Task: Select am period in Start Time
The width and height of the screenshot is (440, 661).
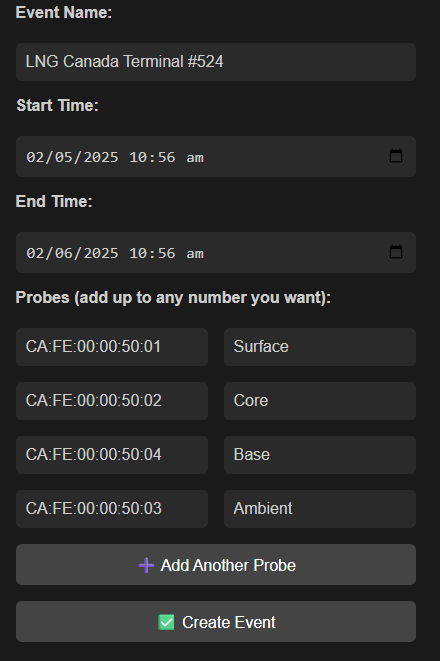Action: click(x=195, y=157)
